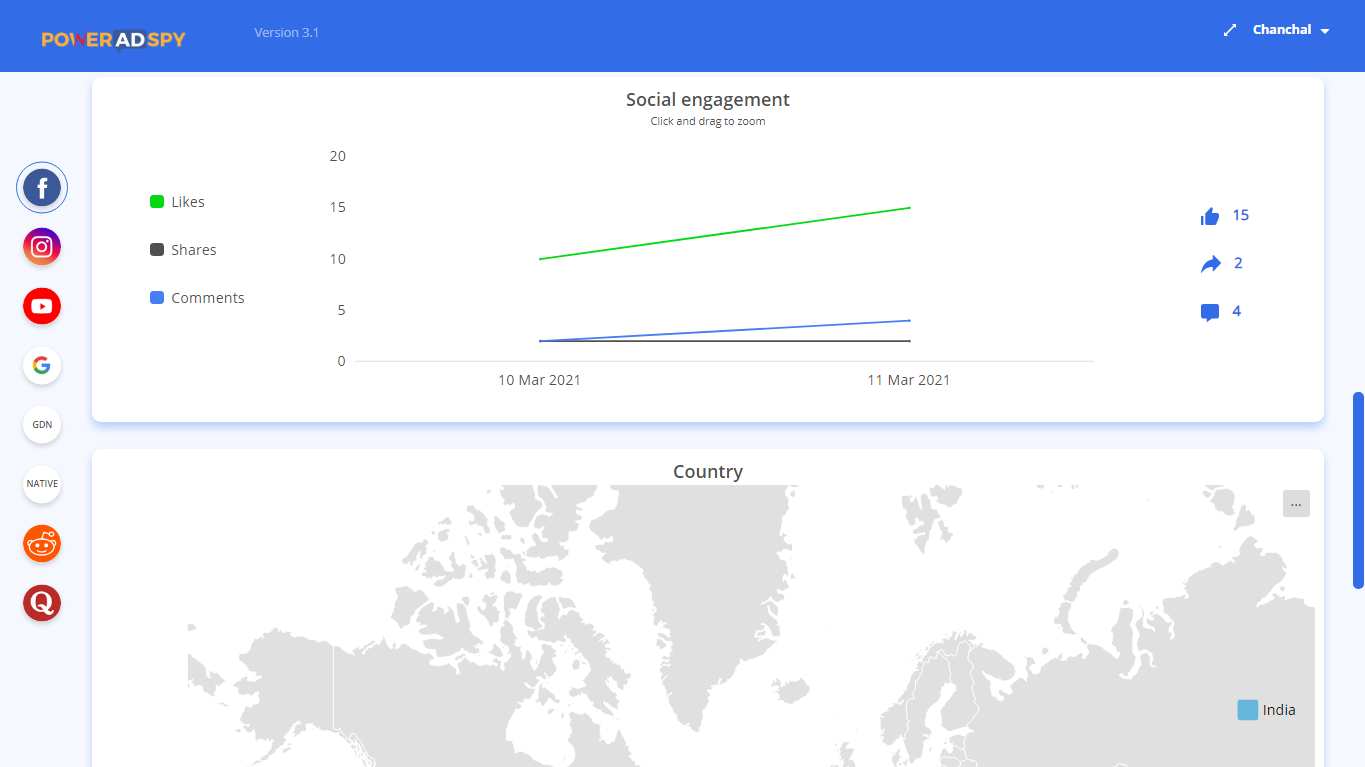Screen dimensions: 1365x767
Task: Open the Quora ads icon
Action: point(42,603)
